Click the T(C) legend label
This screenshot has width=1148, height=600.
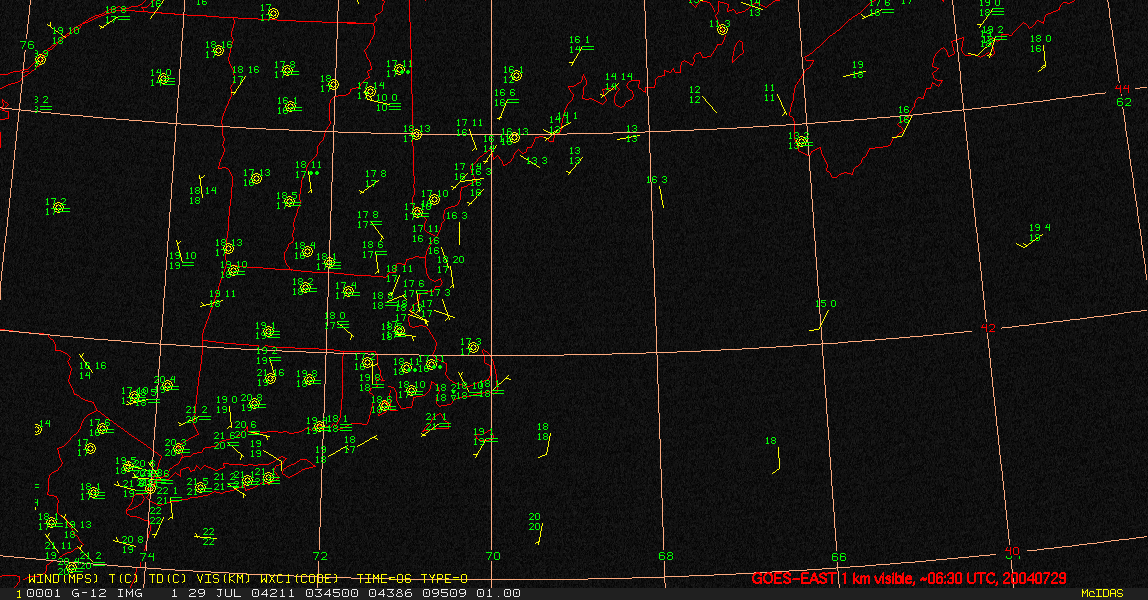(x=123, y=579)
